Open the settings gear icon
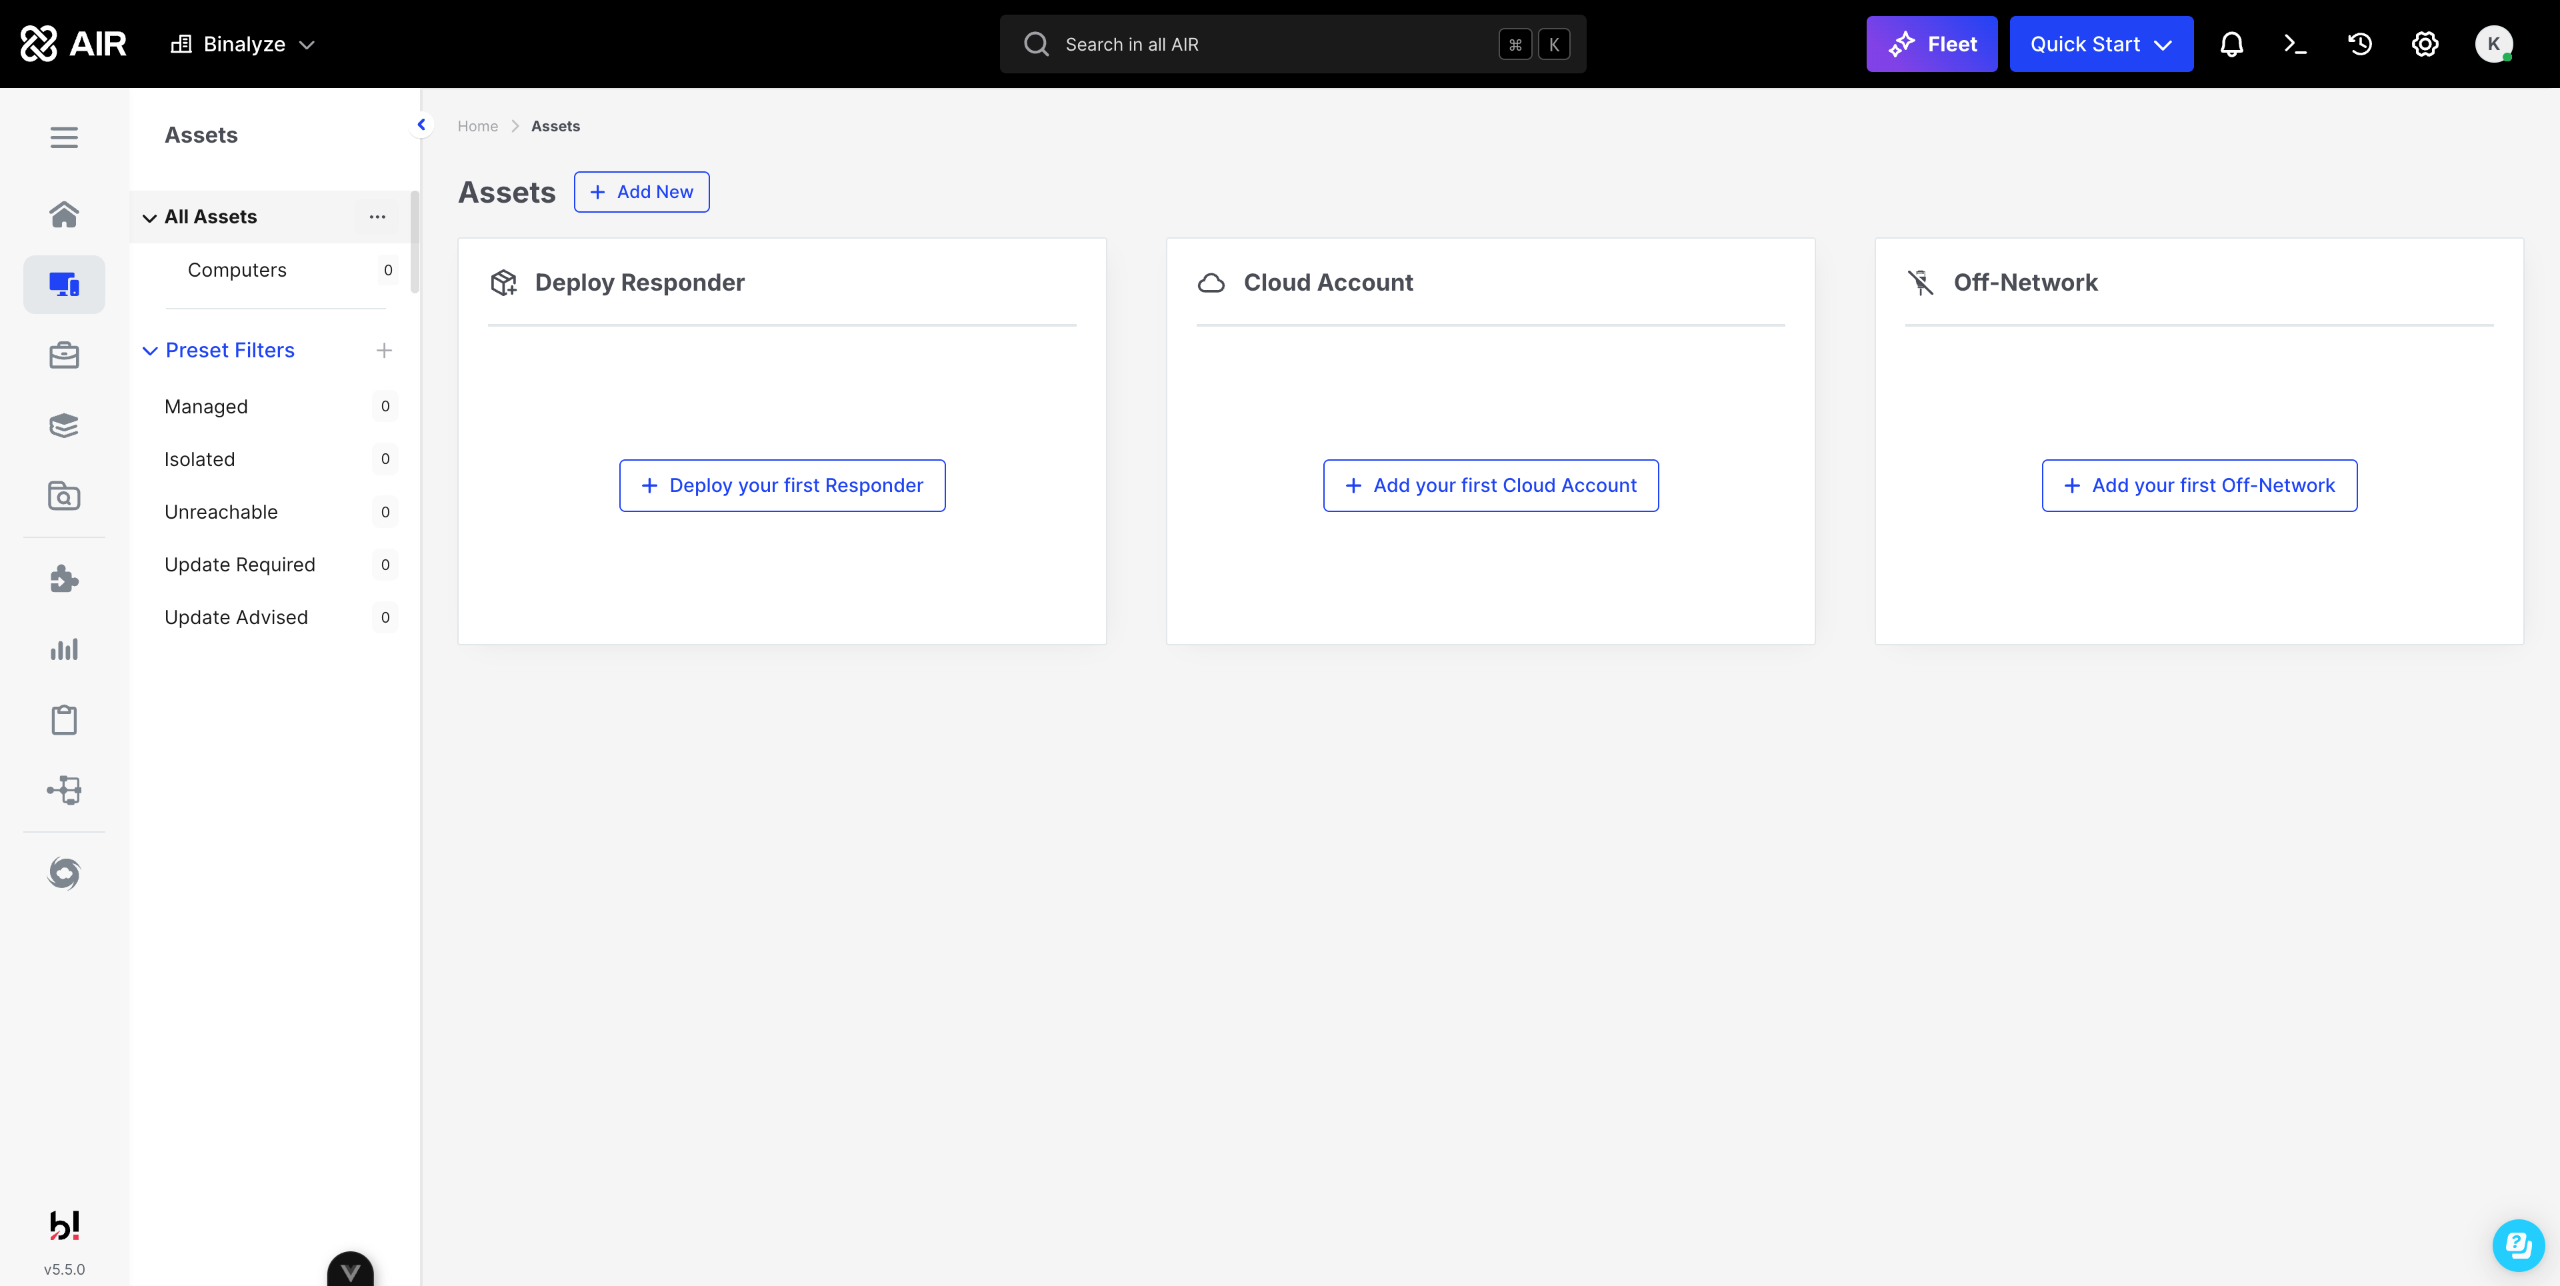 pos(2425,44)
